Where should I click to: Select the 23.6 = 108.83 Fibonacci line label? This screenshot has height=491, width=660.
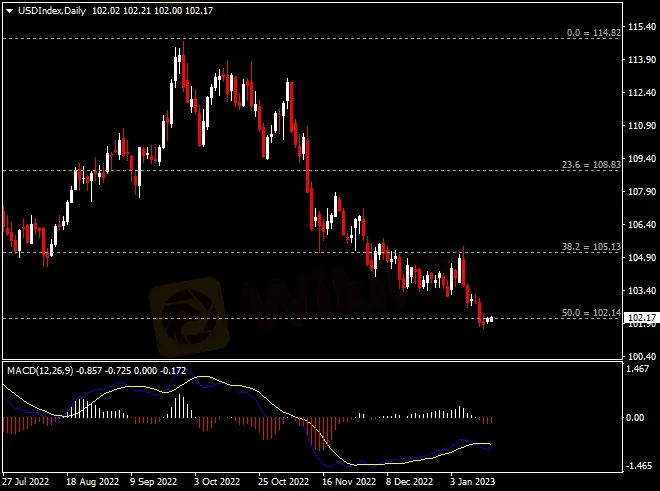click(591, 165)
